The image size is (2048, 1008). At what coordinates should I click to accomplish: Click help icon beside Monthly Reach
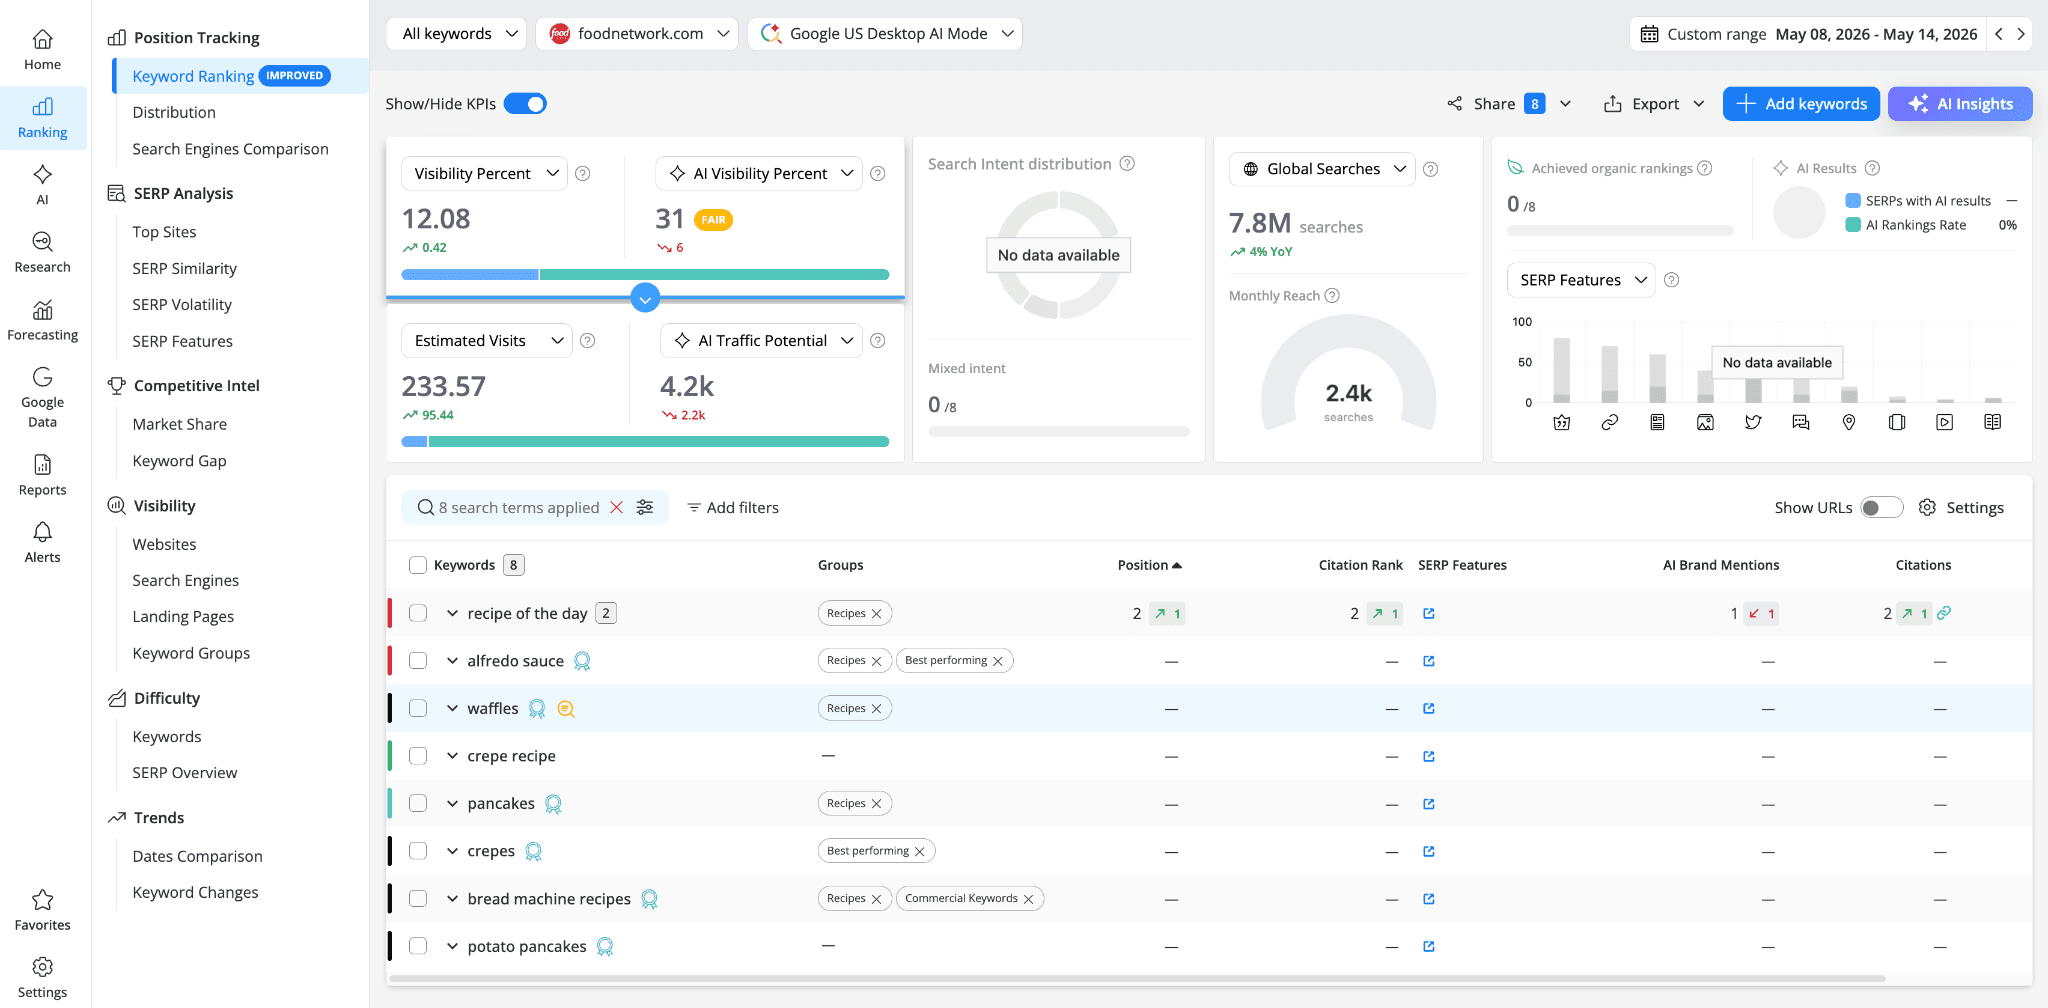(1332, 295)
